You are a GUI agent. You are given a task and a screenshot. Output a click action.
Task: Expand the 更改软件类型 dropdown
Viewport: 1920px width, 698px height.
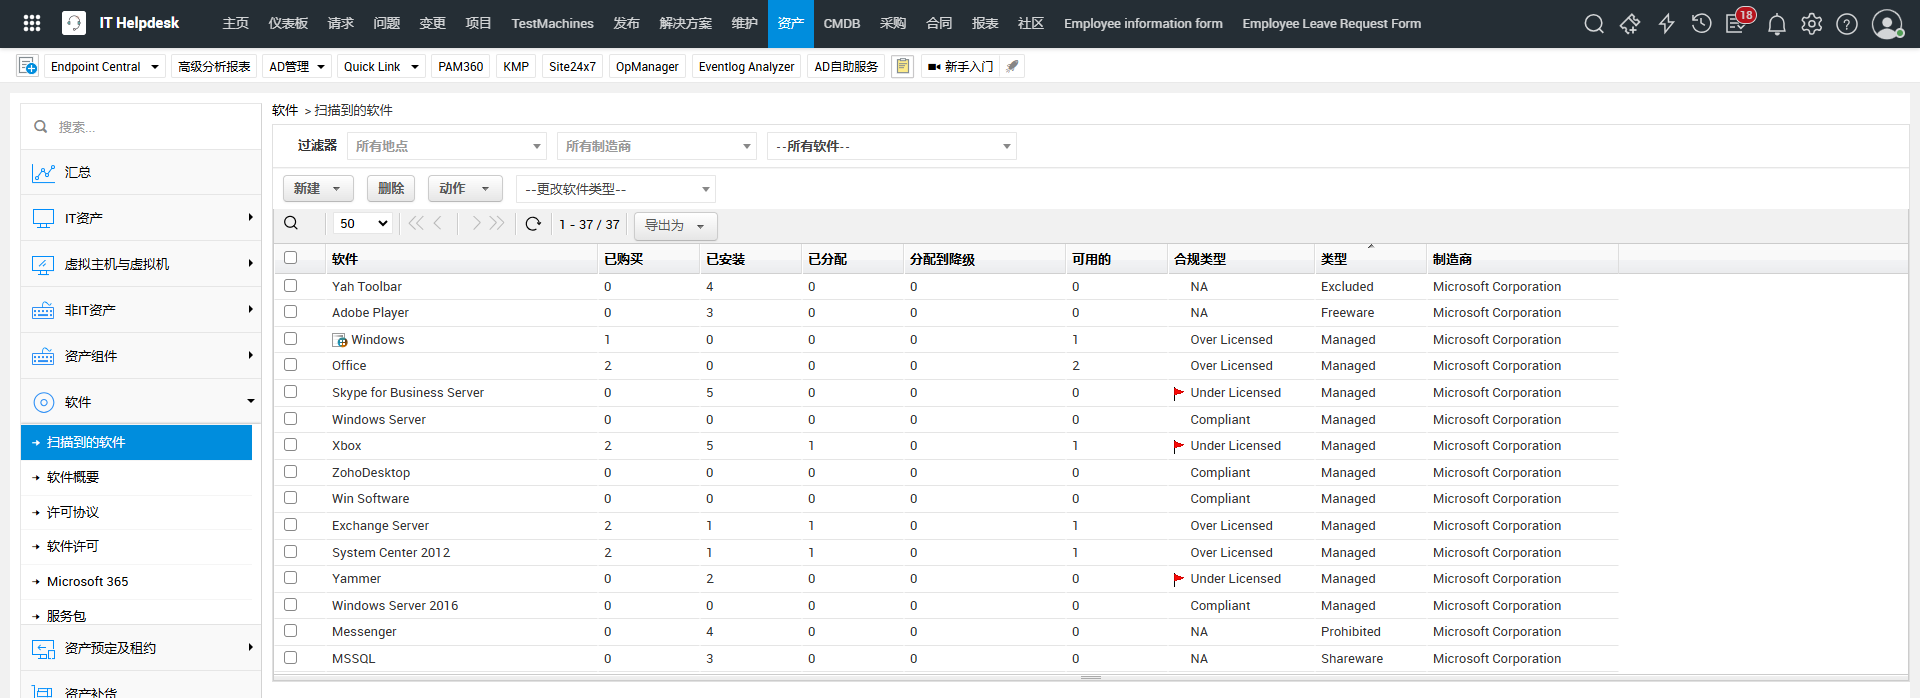pos(616,189)
